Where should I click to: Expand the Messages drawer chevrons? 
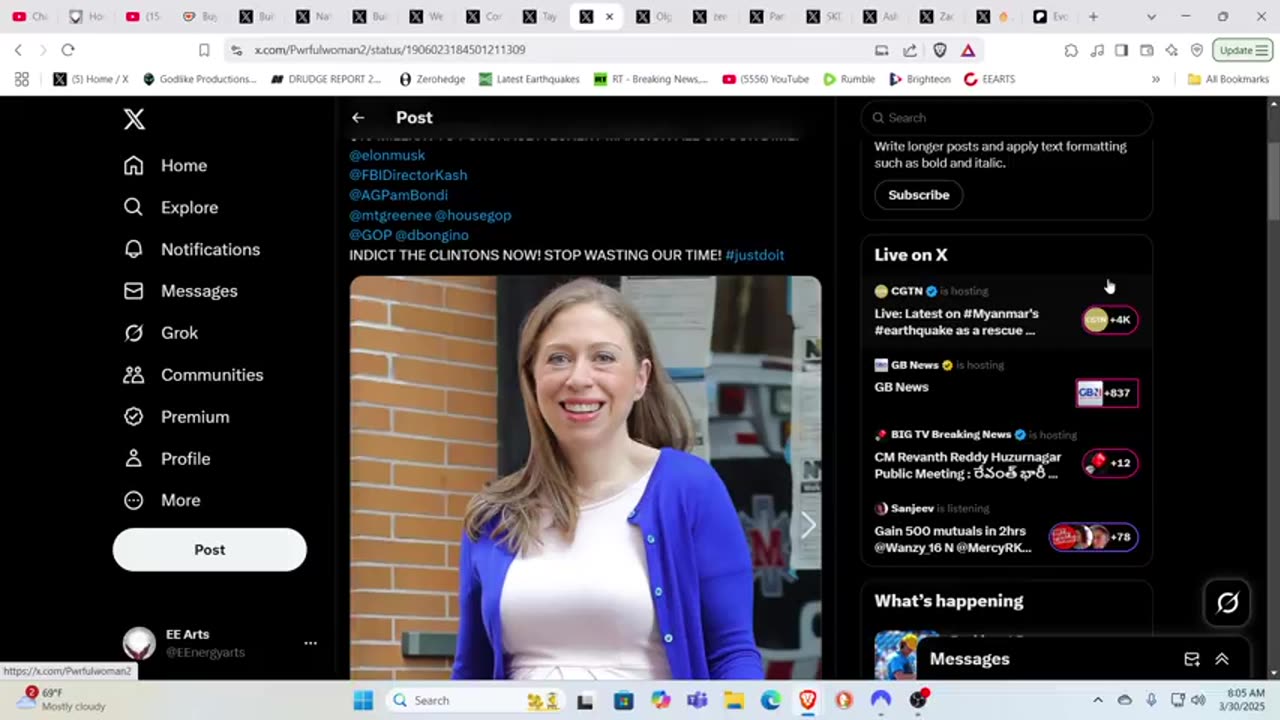(1221, 659)
